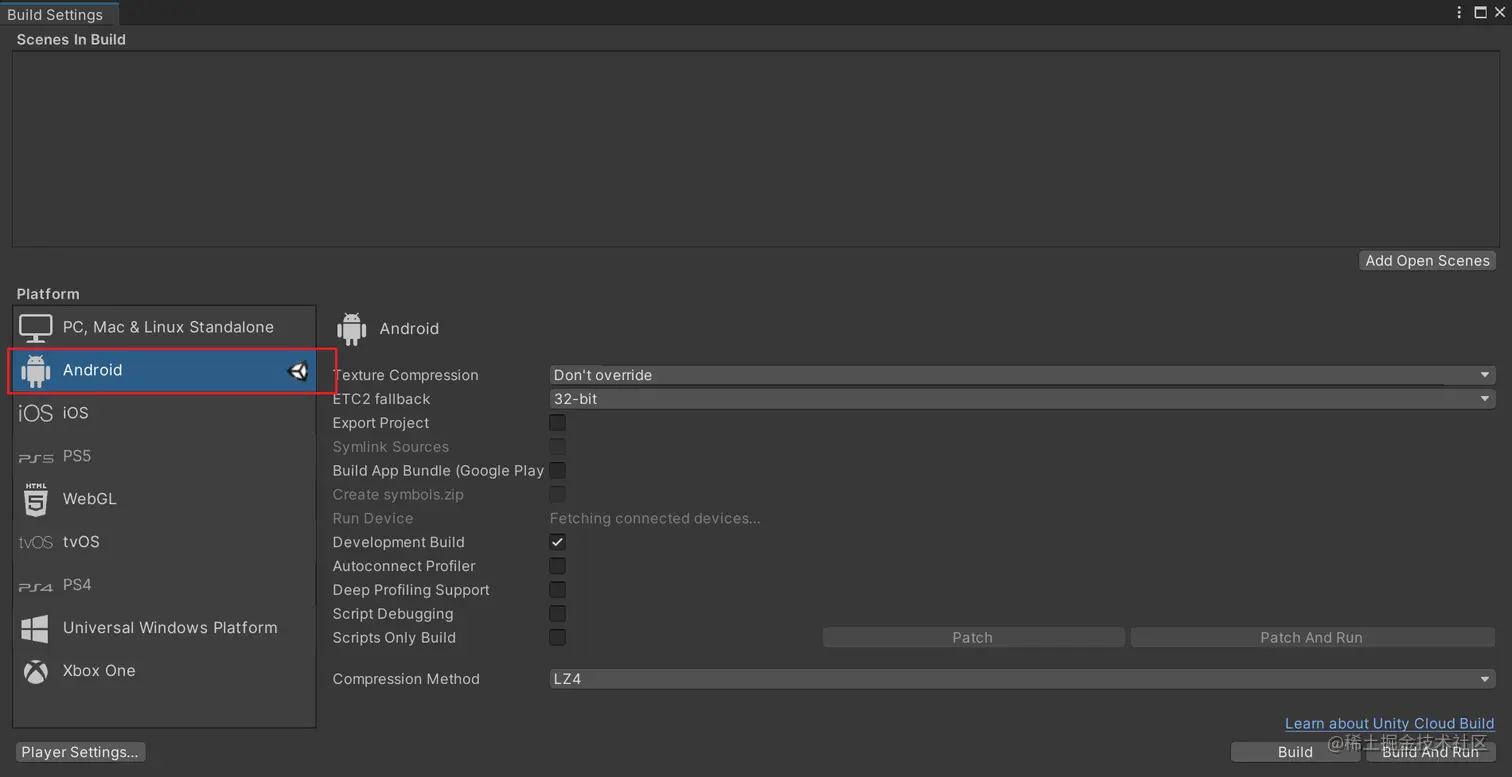Select the Xbox One logo icon
1512x777 pixels.
point(36,671)
